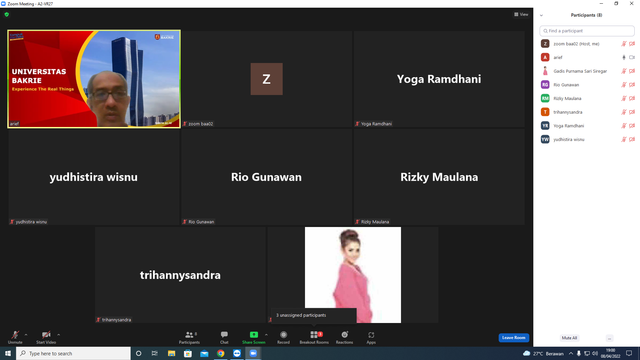Select Gadis Purnama Sari Siregar in participant list
The image size is (640, 360).
coord(587,71)
